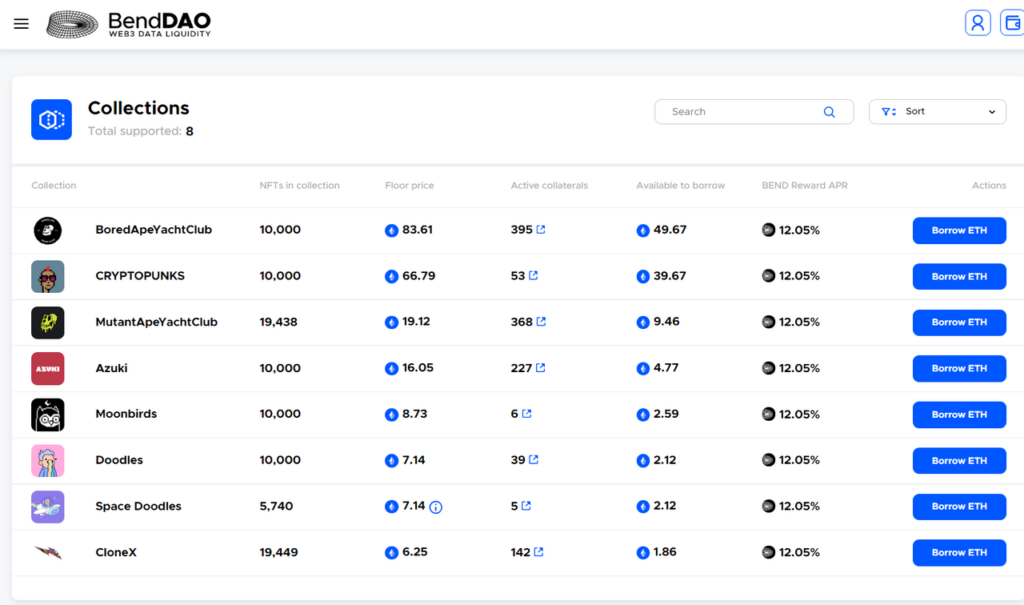
Task: Click the Active collaterals column header
Action: coord(549,186)
